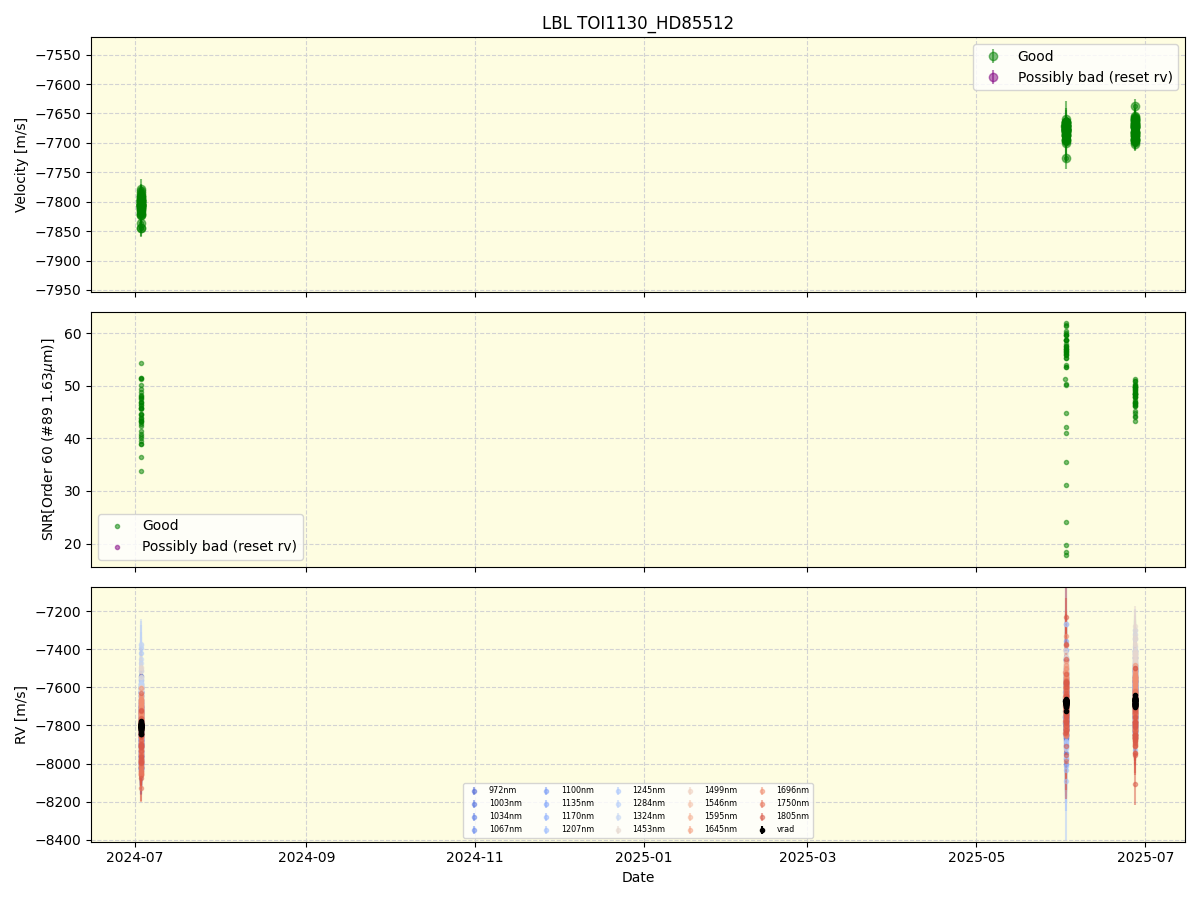
Task: Click the 40 SNR tick label
Action: (x=75, y=439)
